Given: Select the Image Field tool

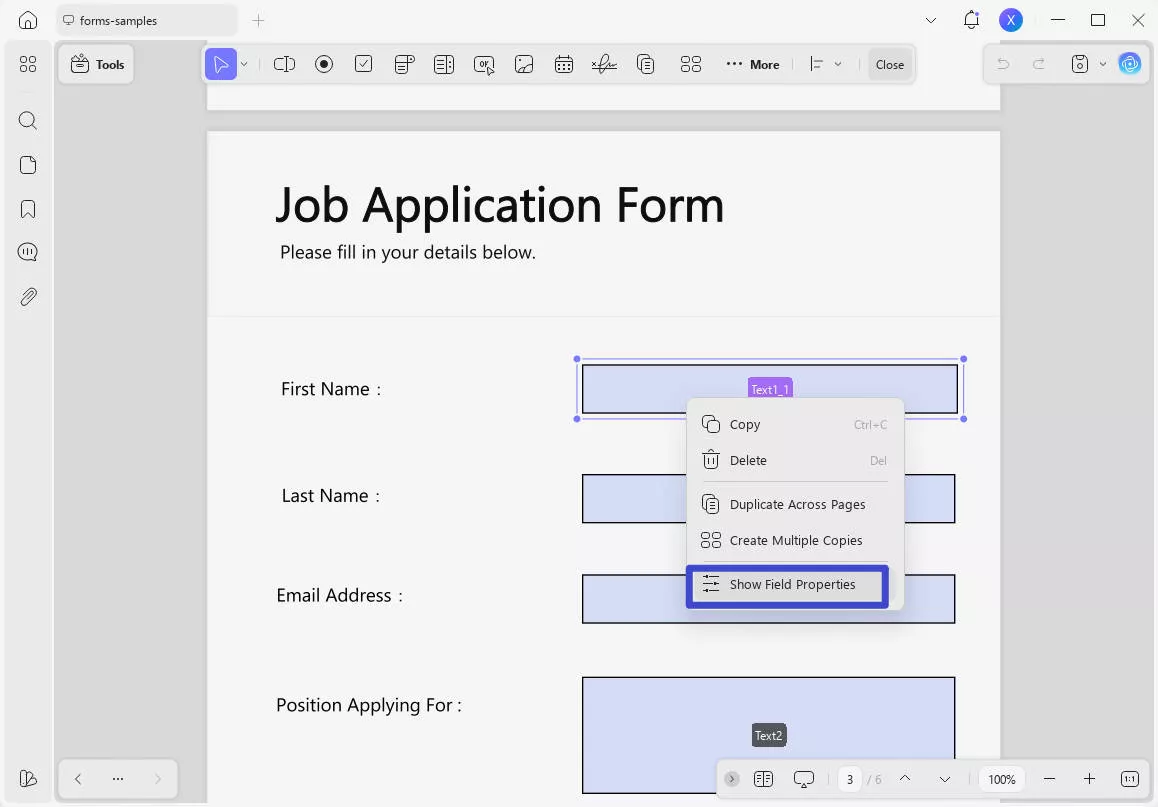Looking at the screenshot, I should (524, 63).
